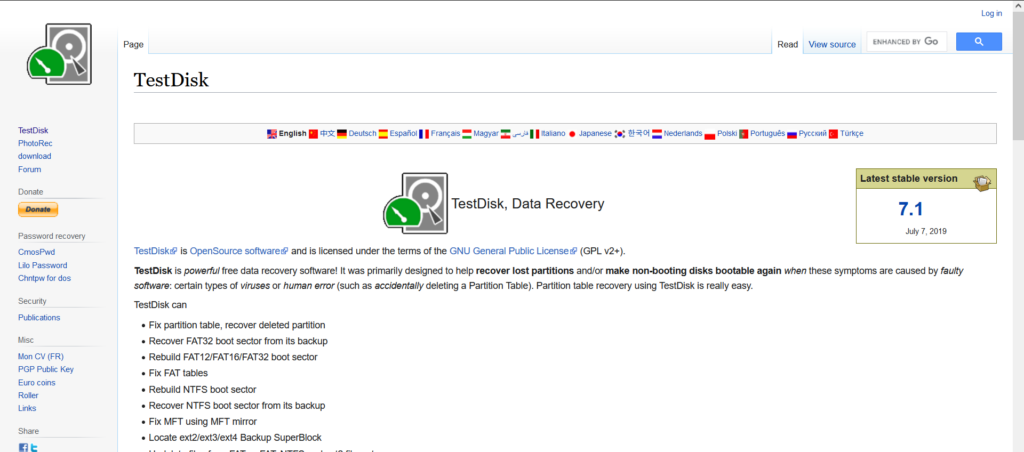Image resolution: width=1024 pixels, height=452 pixels.
Task: Click the Log in link
Action: 991,13
